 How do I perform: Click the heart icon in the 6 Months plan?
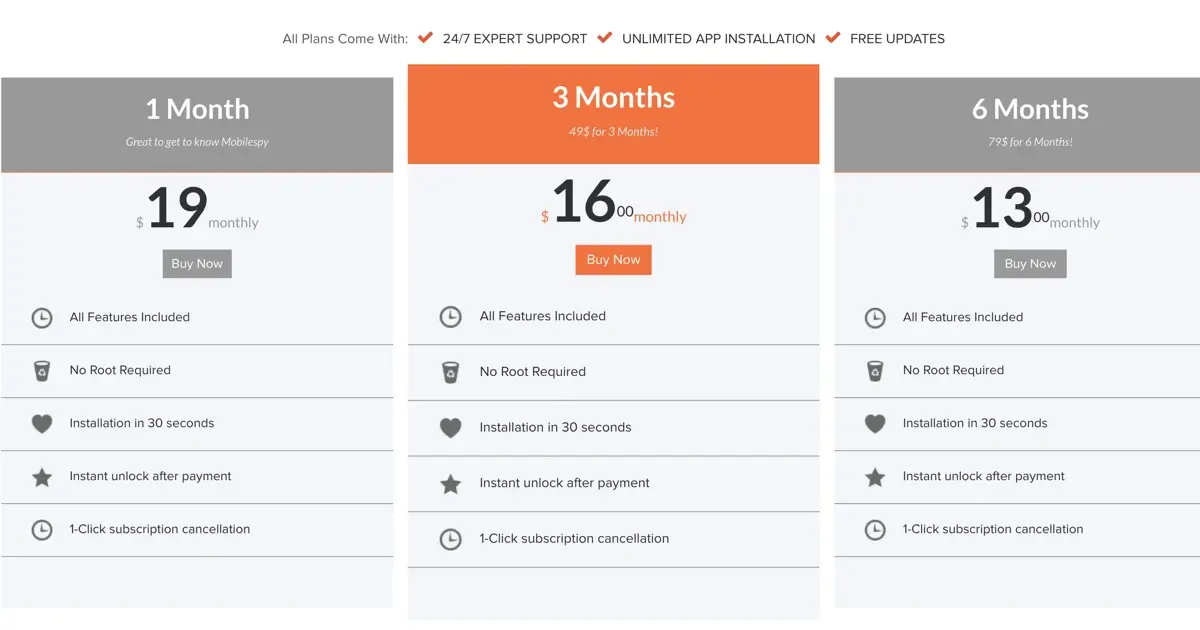875,424
